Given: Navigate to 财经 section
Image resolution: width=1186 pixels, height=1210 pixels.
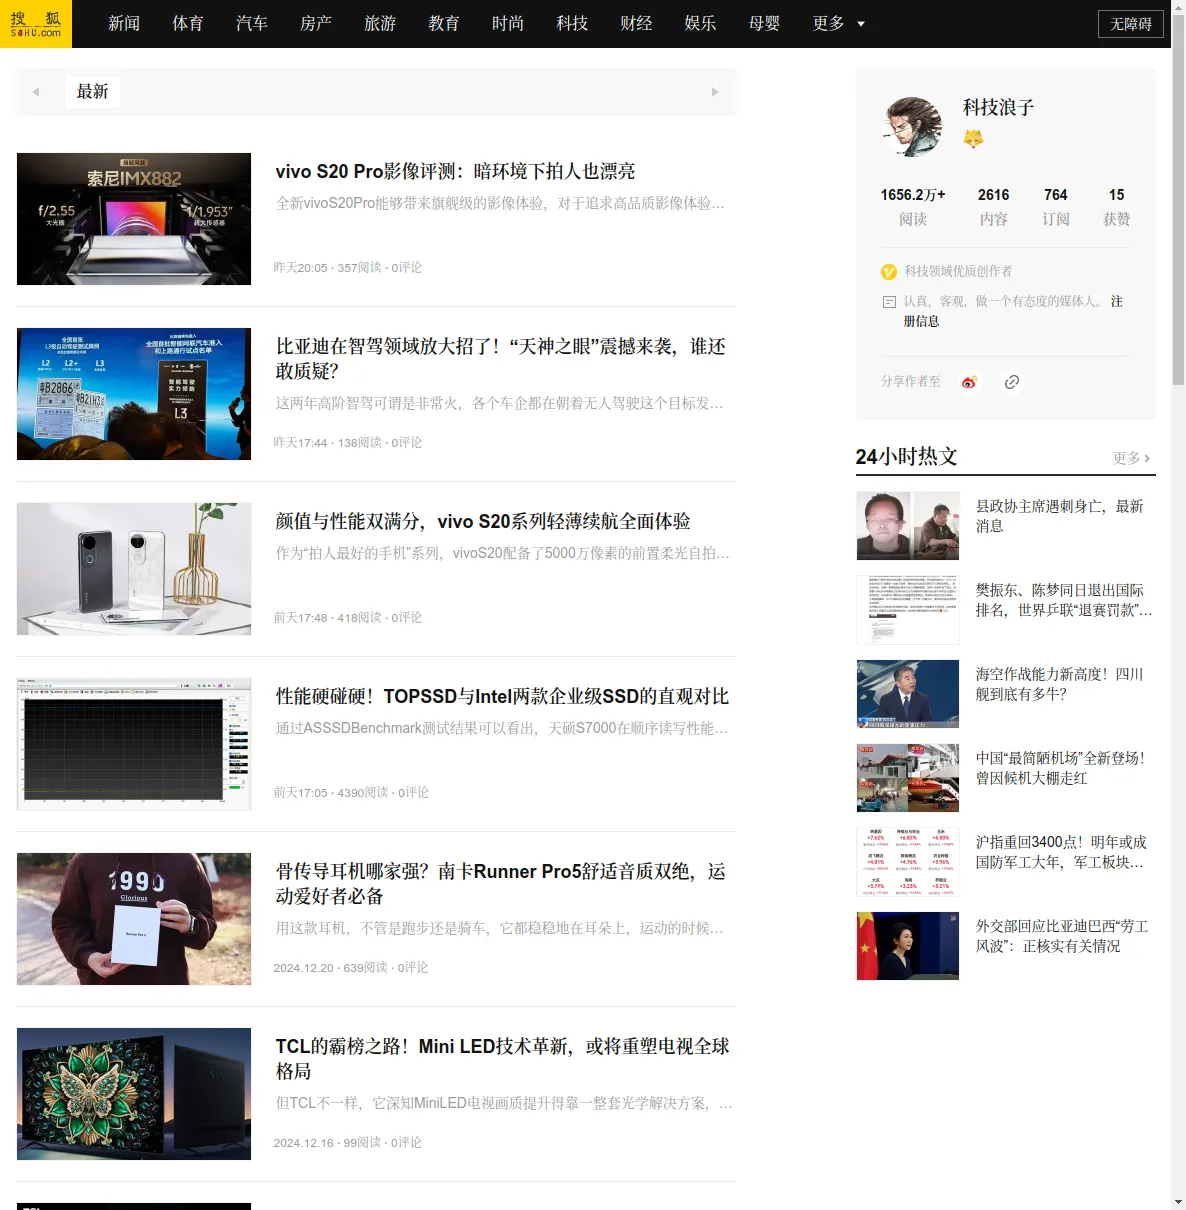Looking at the screenshot, I should click(x=636, y=23).
